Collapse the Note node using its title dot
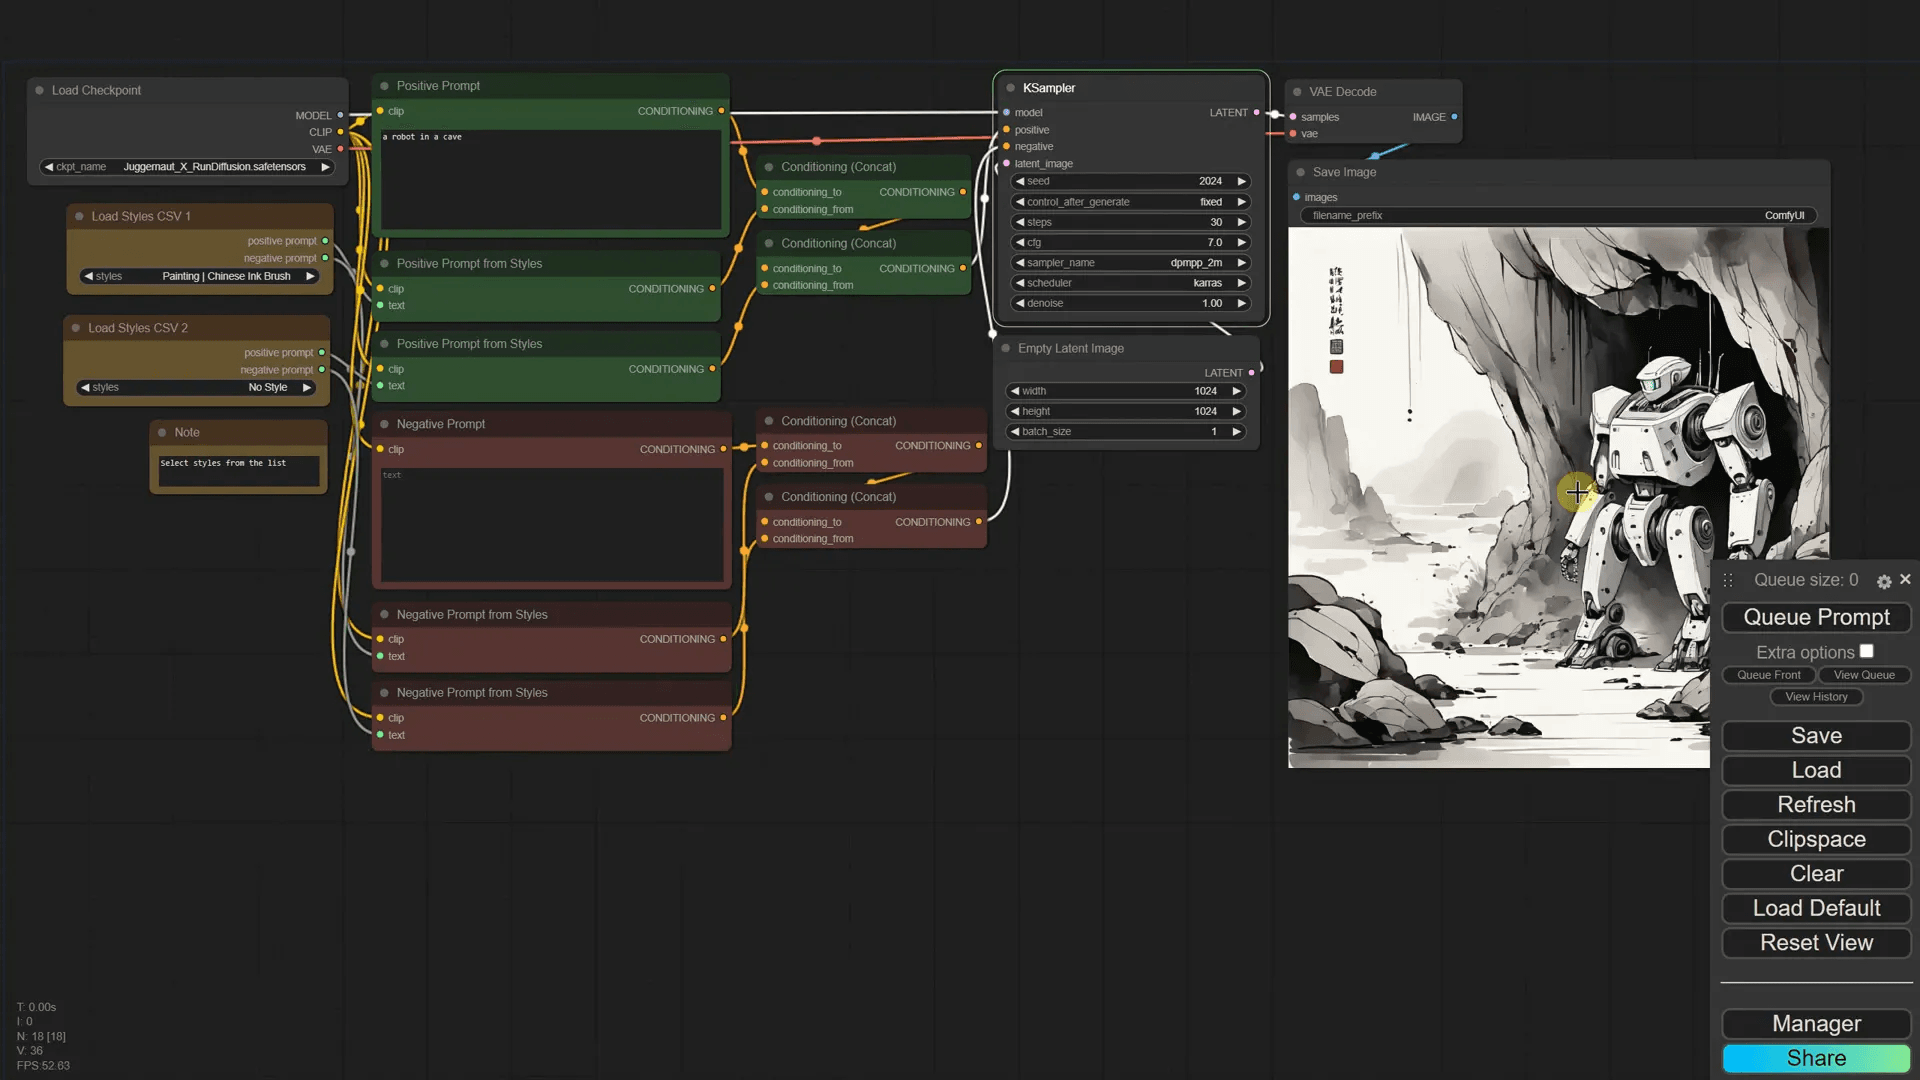Image resolution: width=1920 pixels, height=1080 pixels. 162,432
